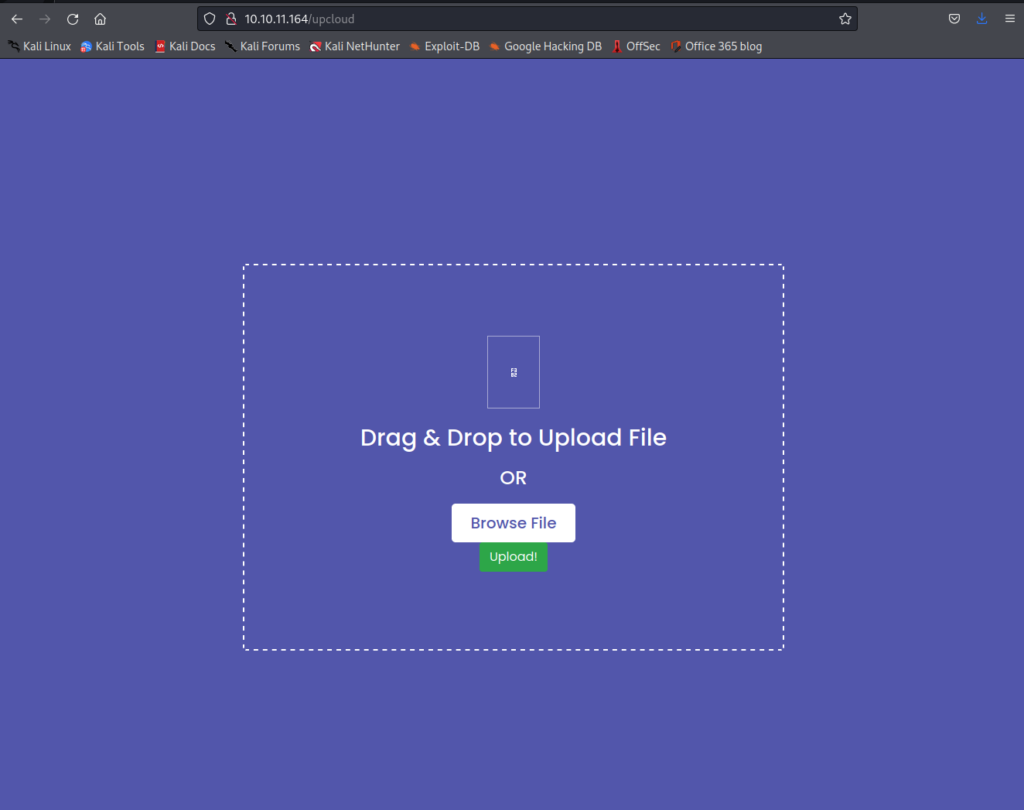Open the Kali NetHunter bookmark
The width and height of the screenshot is (1024, 810).
pyautogui.click(x=355, y=46)
